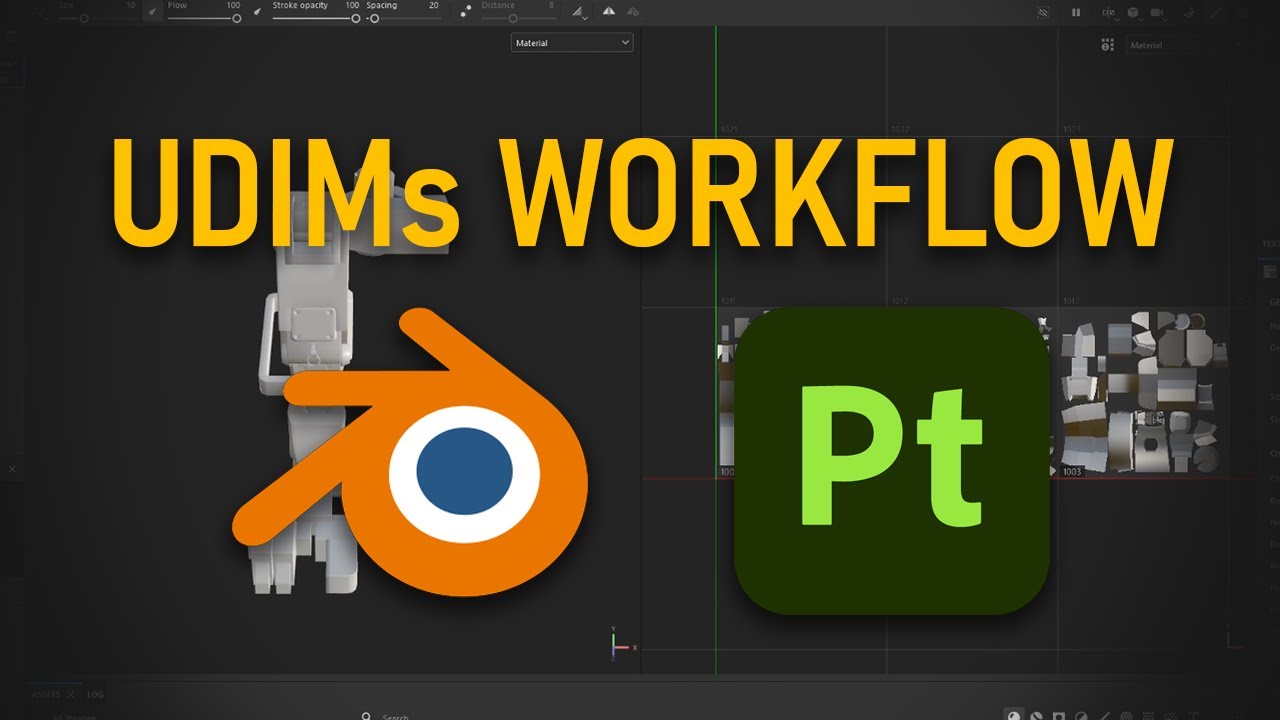Open the UV tile display settings icon
The height and width of the screenshot is (720, 1280).
pos(1107,45)
